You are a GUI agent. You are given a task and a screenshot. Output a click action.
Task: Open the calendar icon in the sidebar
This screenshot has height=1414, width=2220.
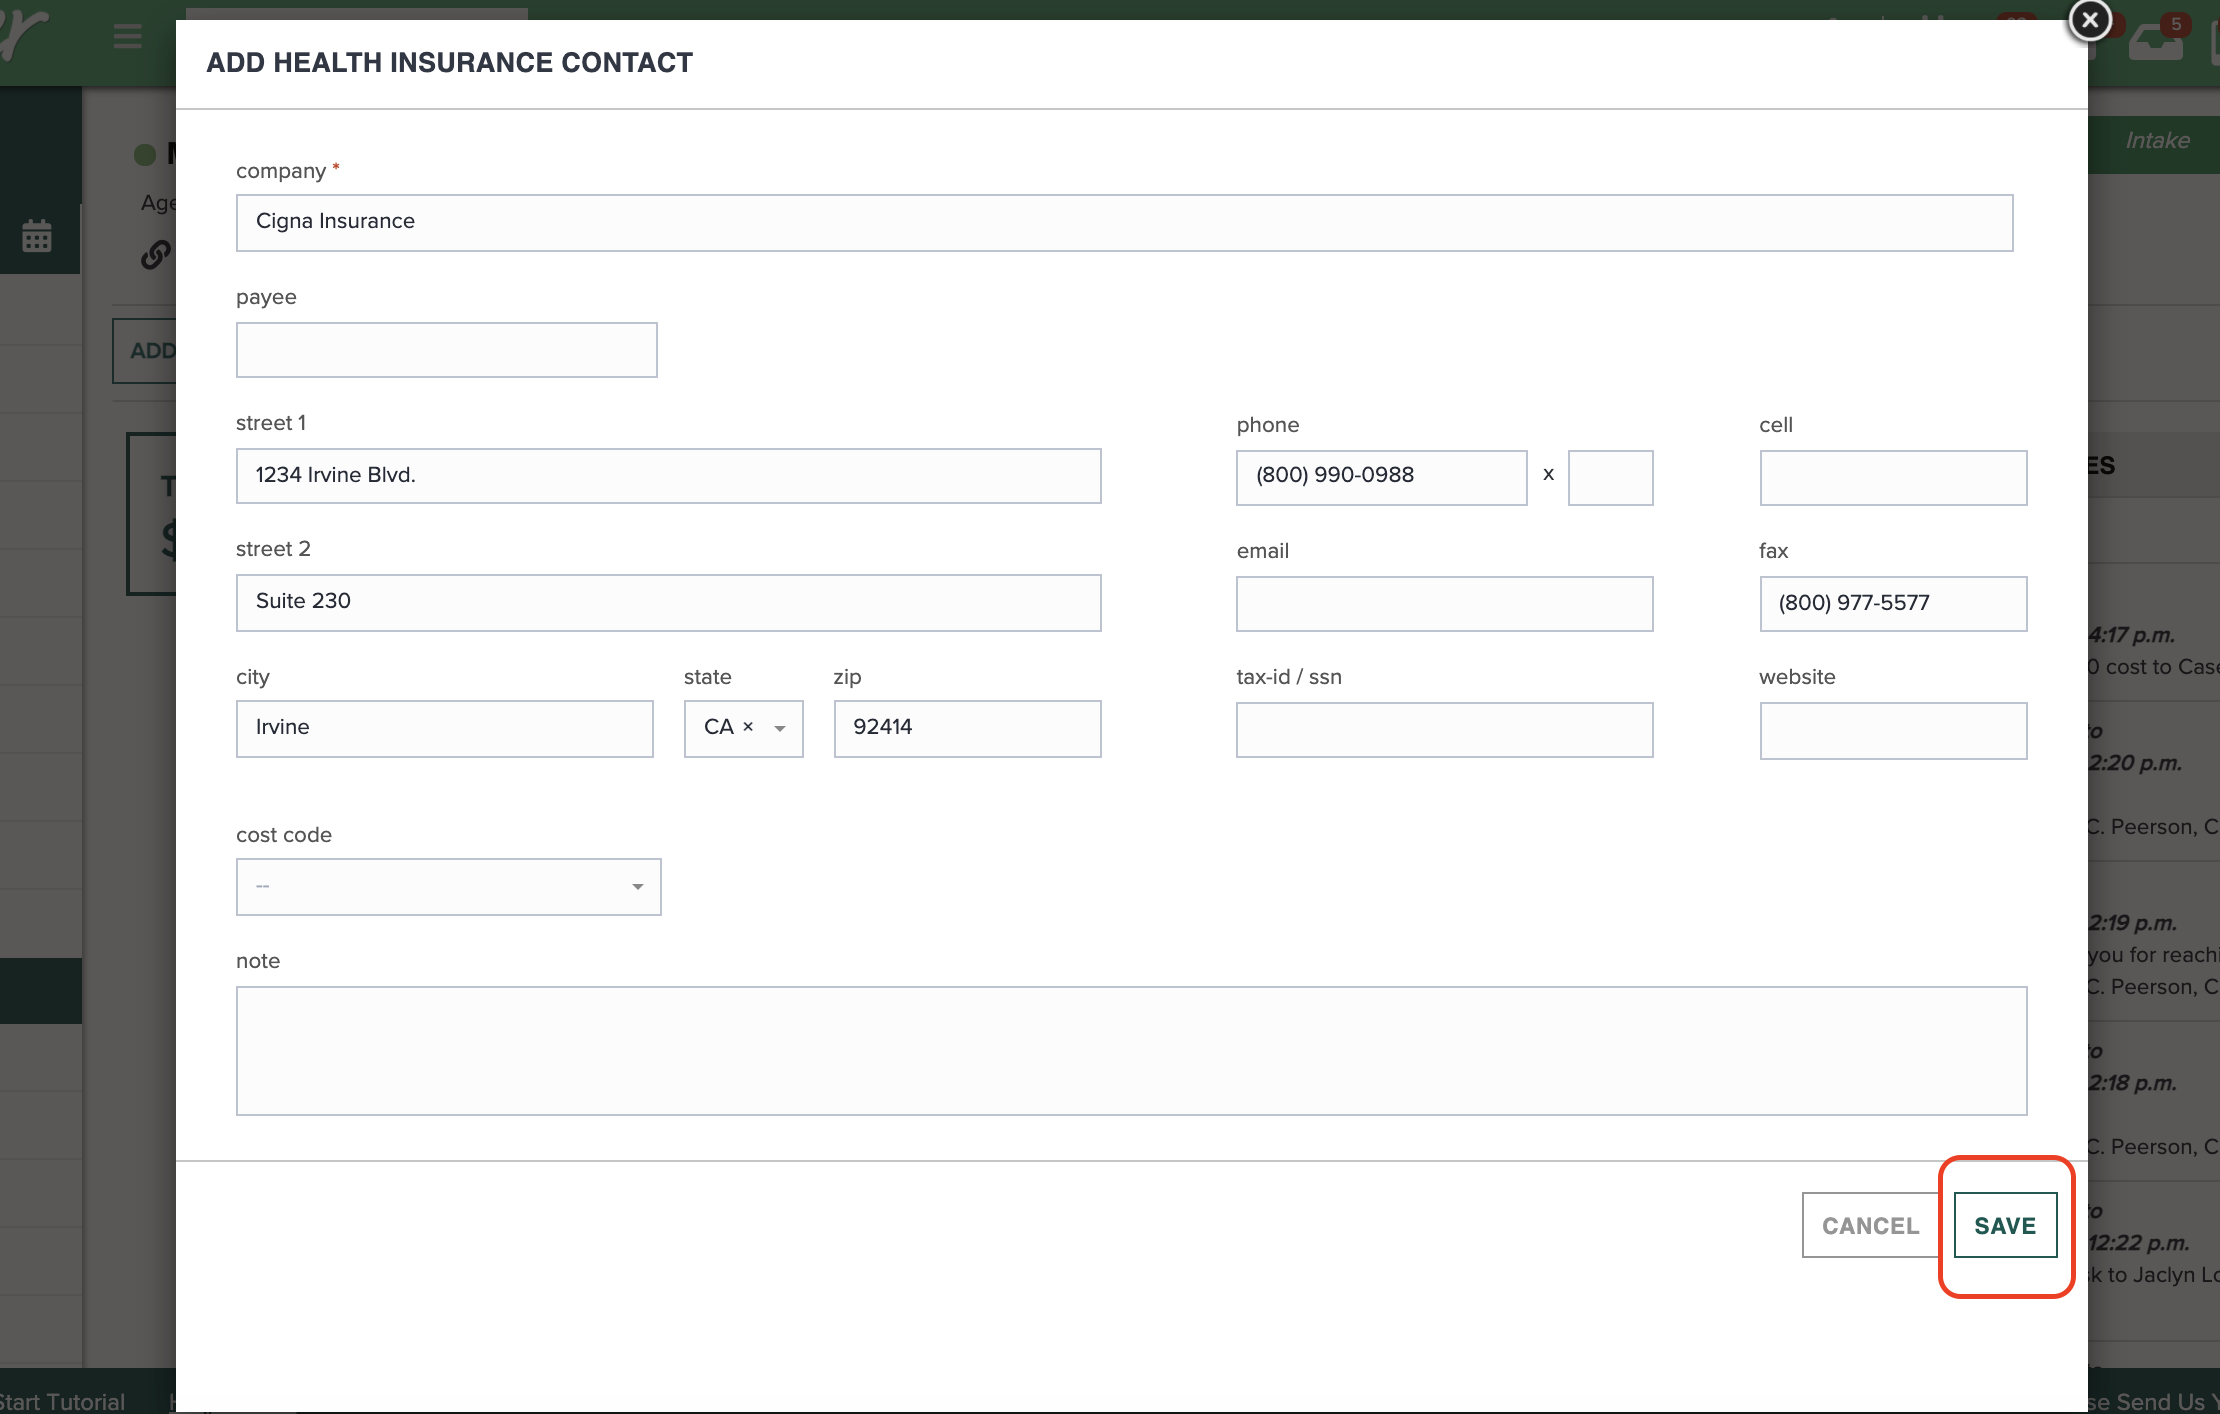click(x=37, y=236)
